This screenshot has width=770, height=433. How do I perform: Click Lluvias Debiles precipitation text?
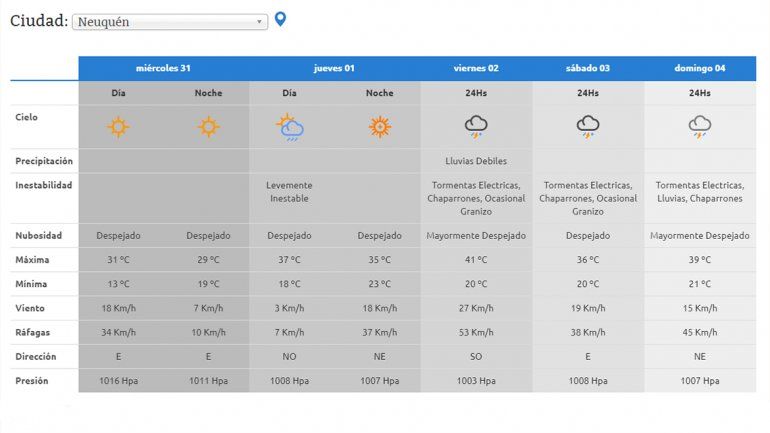point(476,160)
